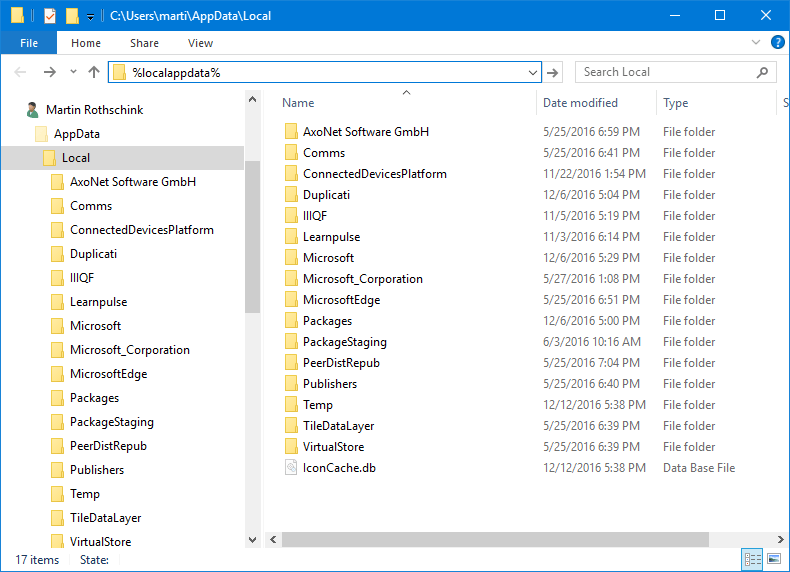Go forward with the Forward arrow
This screenshot has width=790, height=572.
click(x=49, y=73)
